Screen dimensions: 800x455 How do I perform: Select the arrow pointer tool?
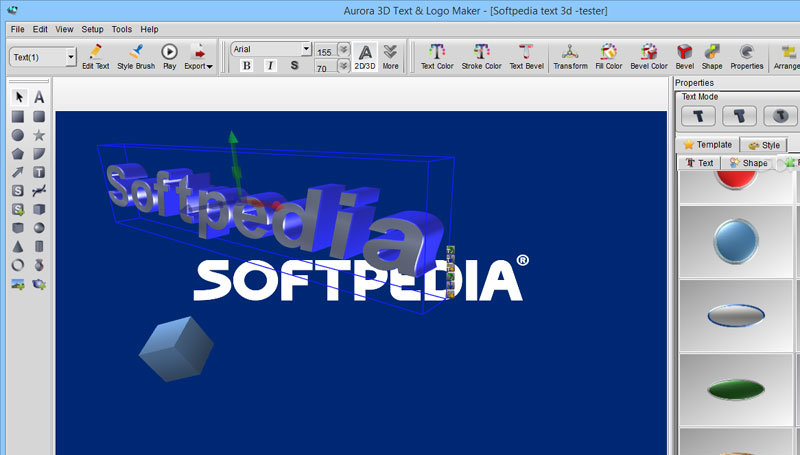tap(18, 97)
